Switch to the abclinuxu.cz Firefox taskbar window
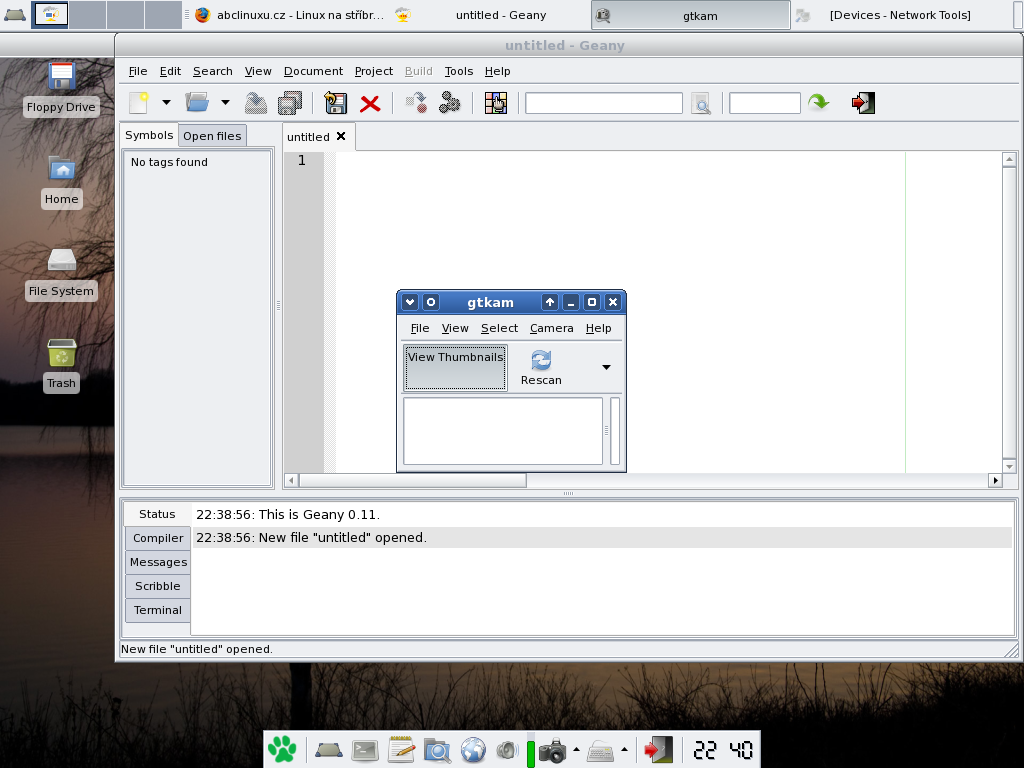The width and height of the screenshot is (1024, 768). (289, 15)
